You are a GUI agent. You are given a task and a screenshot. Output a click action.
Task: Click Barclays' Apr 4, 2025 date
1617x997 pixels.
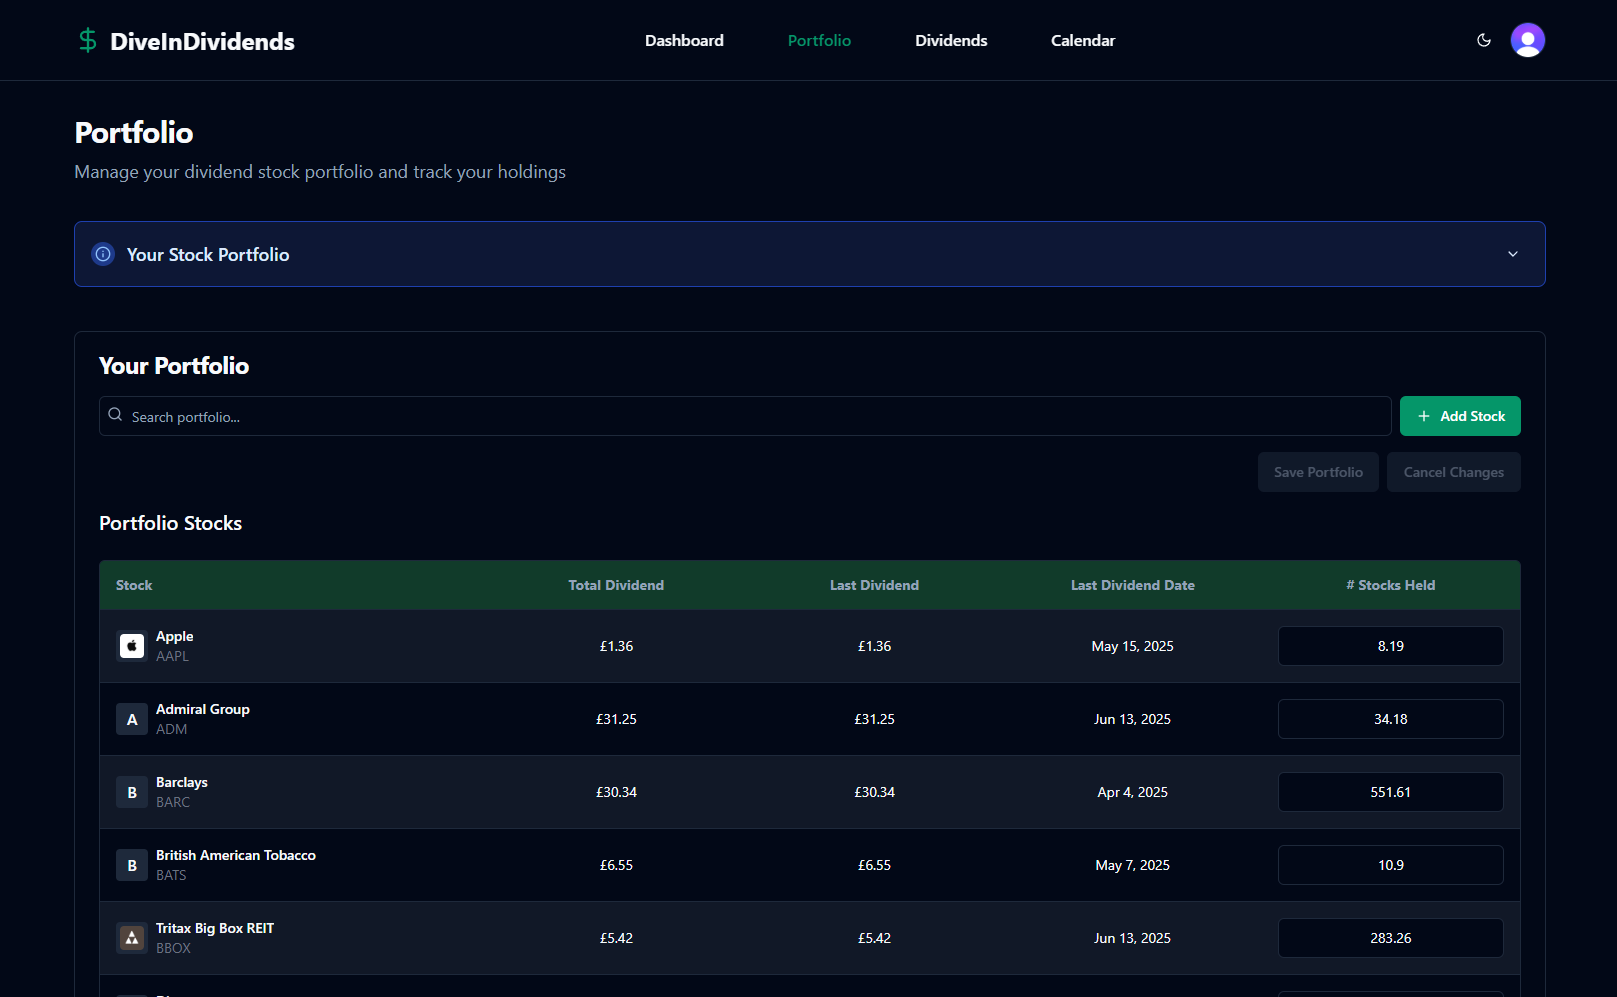[x=1133, y=792]
